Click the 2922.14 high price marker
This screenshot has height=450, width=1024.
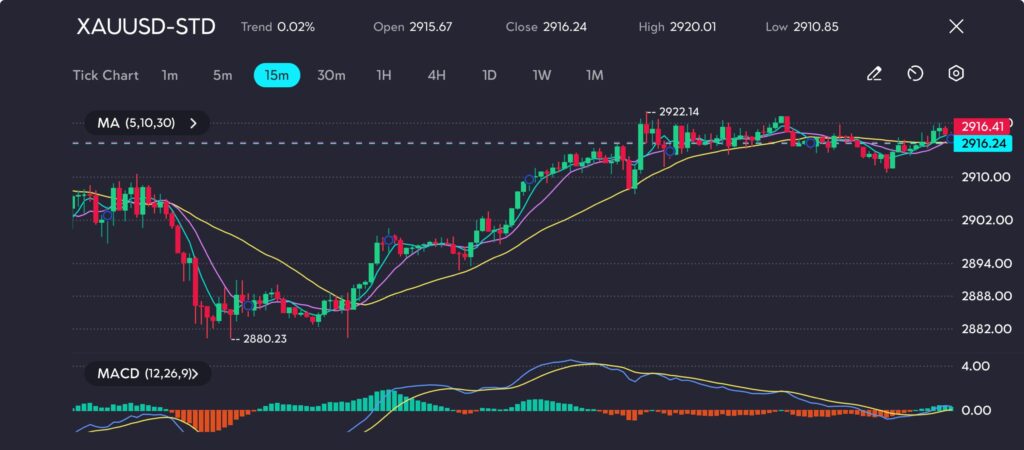678,112
